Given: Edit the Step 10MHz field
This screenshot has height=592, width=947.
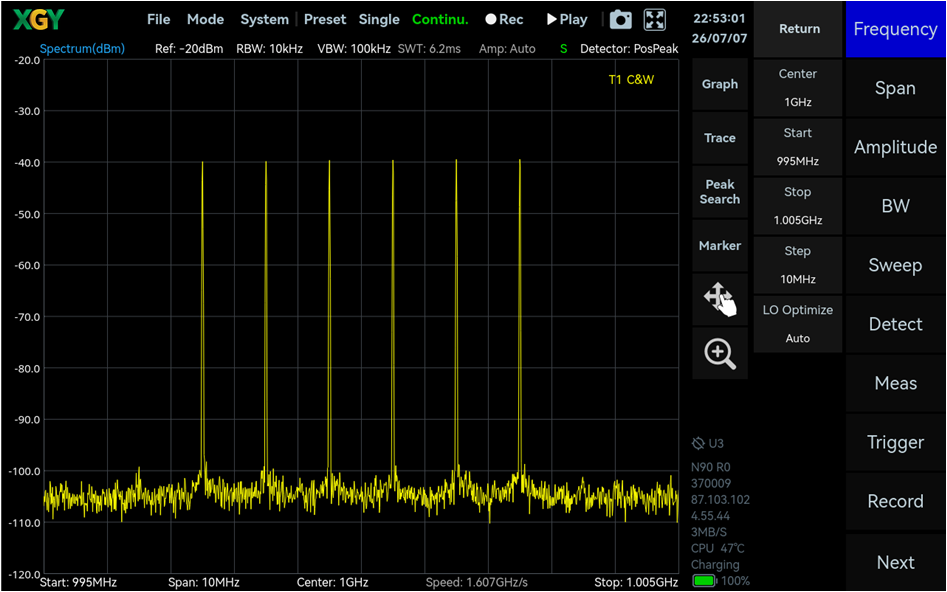Looking at the screenshot, I should coord(798,265).
